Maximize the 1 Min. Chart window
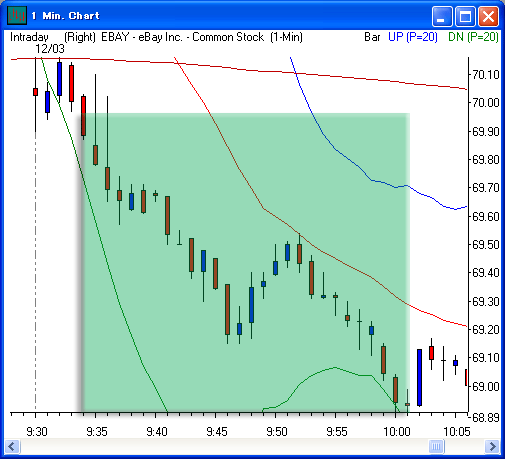 pos(465,16)
